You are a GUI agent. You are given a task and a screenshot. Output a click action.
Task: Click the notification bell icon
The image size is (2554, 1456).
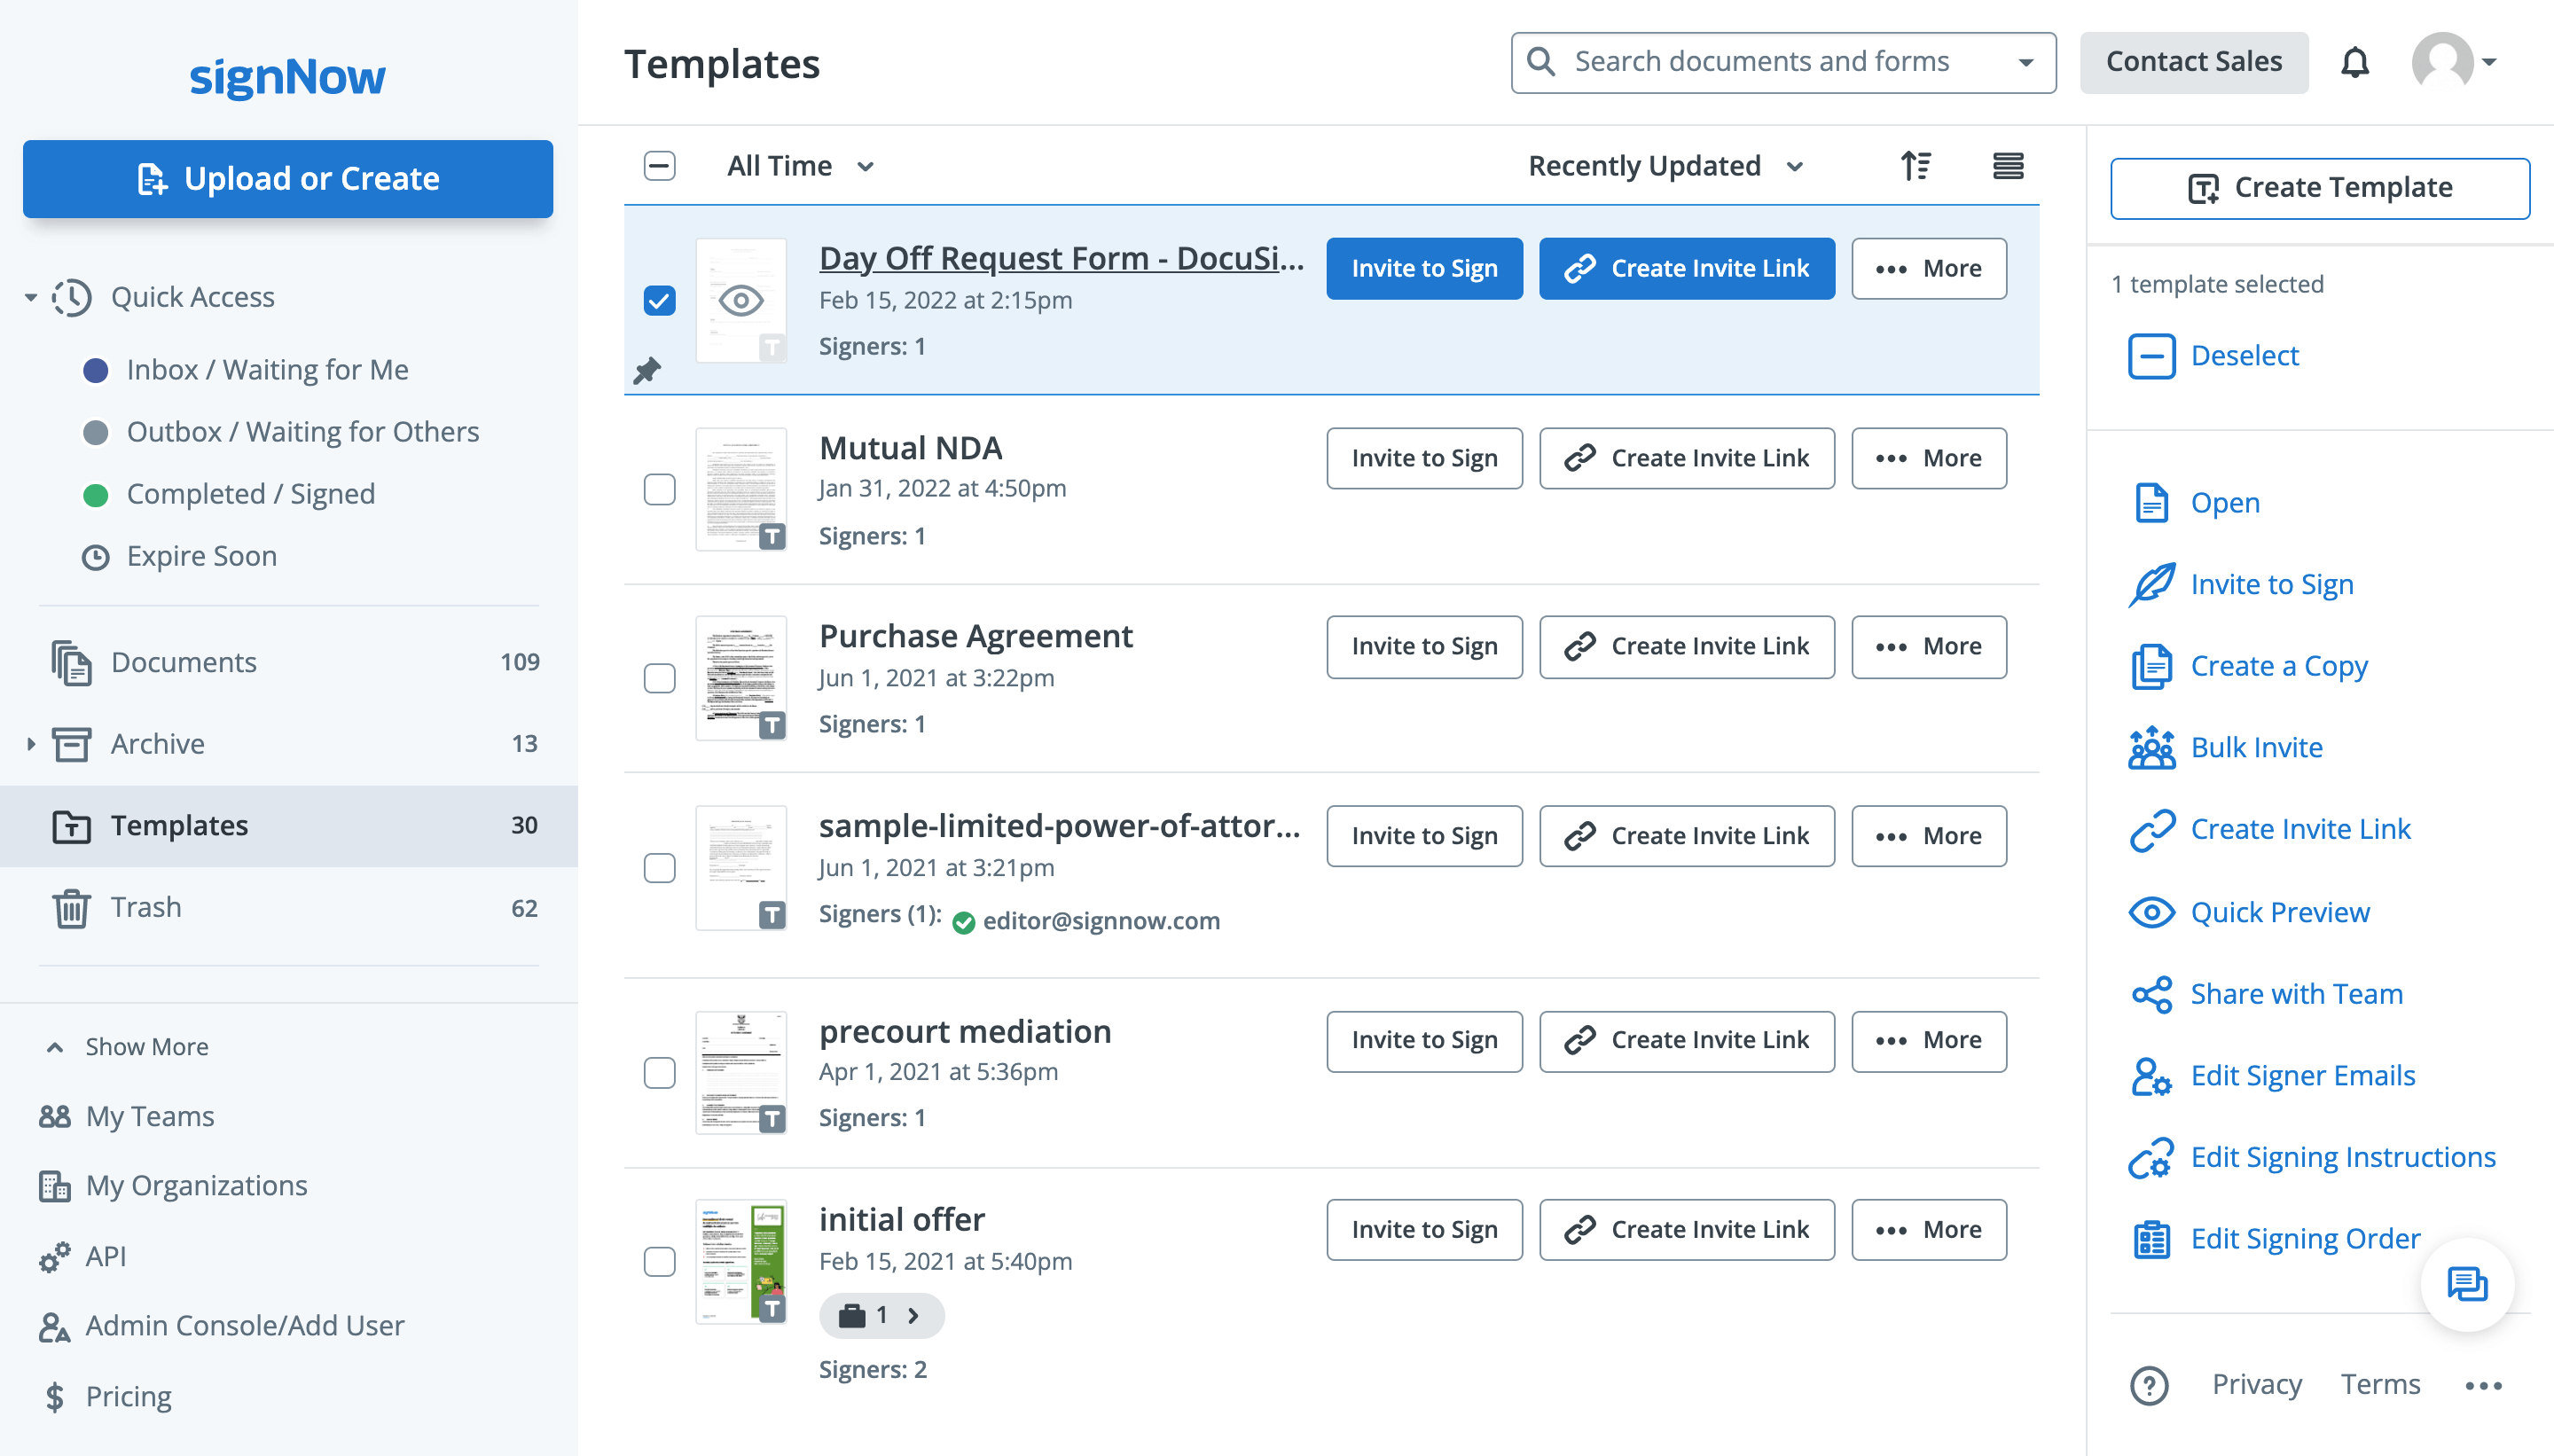2354,63
